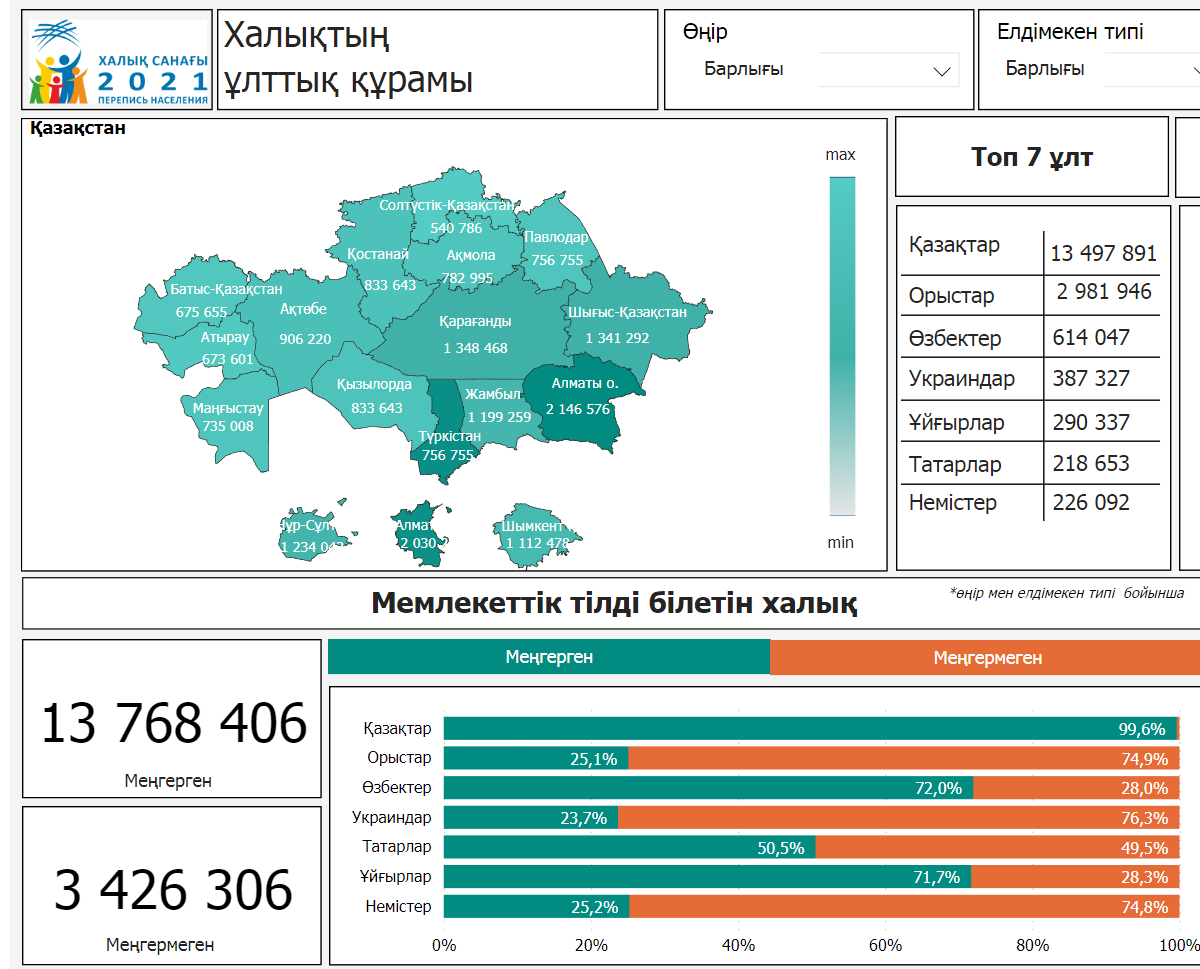Click the map max-min color scale
This screenshot has height=969, width=1200.
pos(842,345)
